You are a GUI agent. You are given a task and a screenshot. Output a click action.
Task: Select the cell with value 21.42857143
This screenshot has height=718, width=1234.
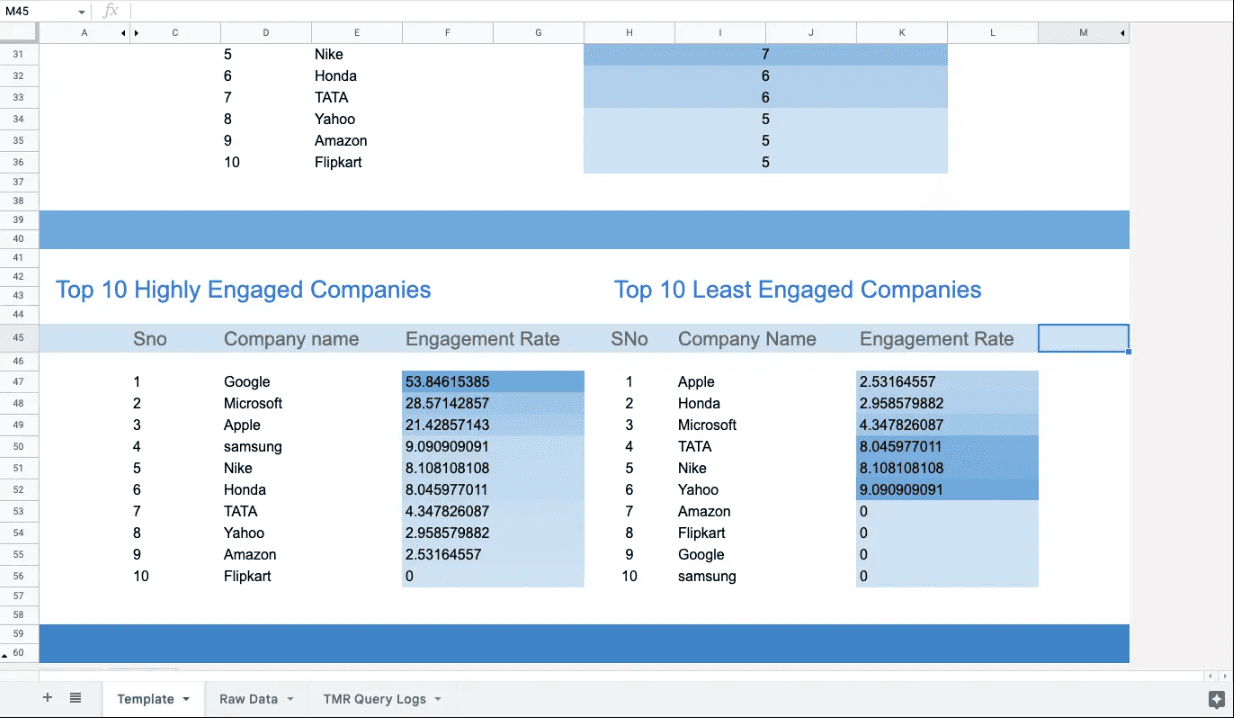click(x=493, y=425)
